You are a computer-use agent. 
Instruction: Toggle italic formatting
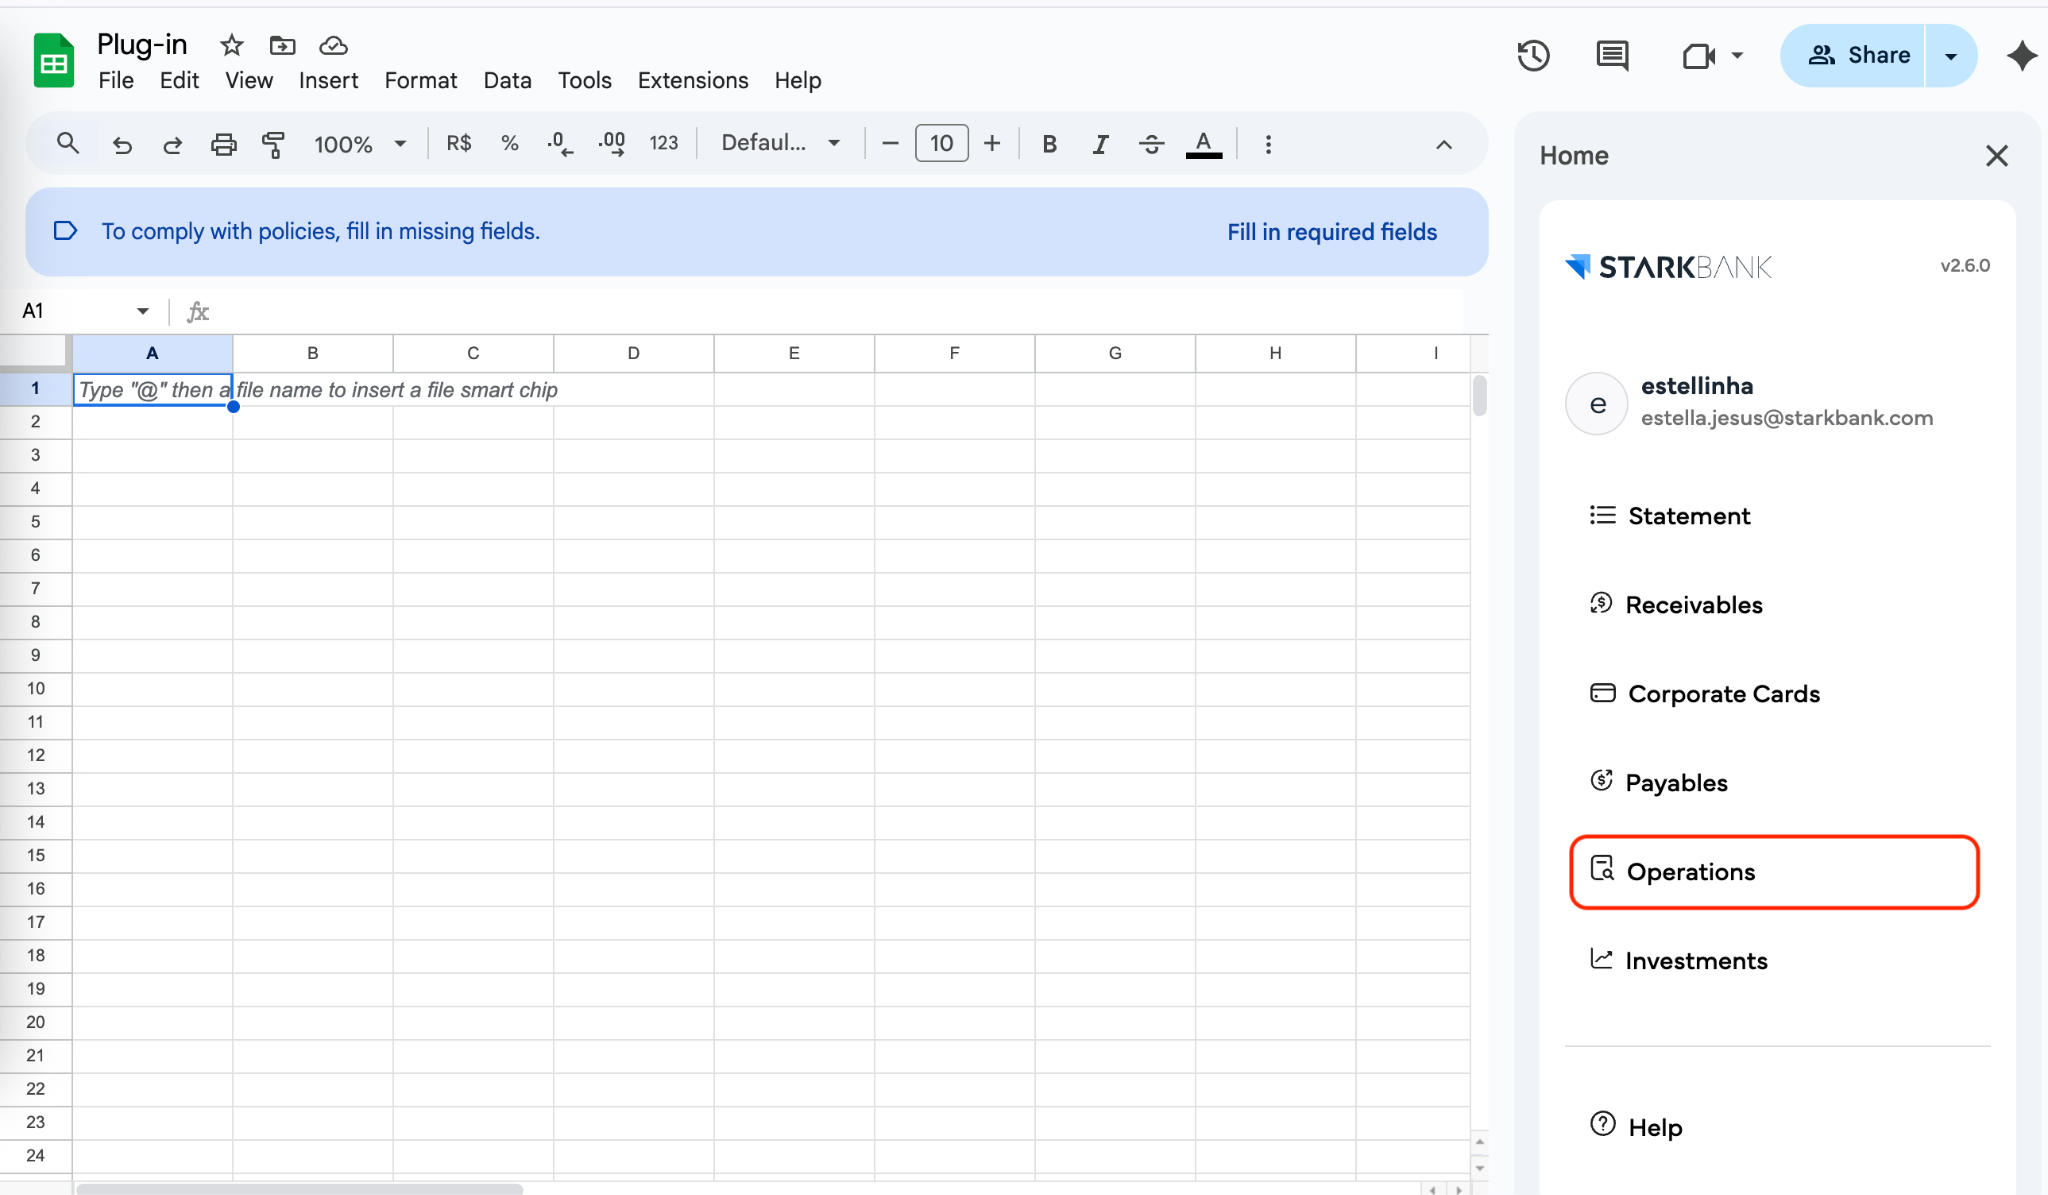pos(1100,144)
